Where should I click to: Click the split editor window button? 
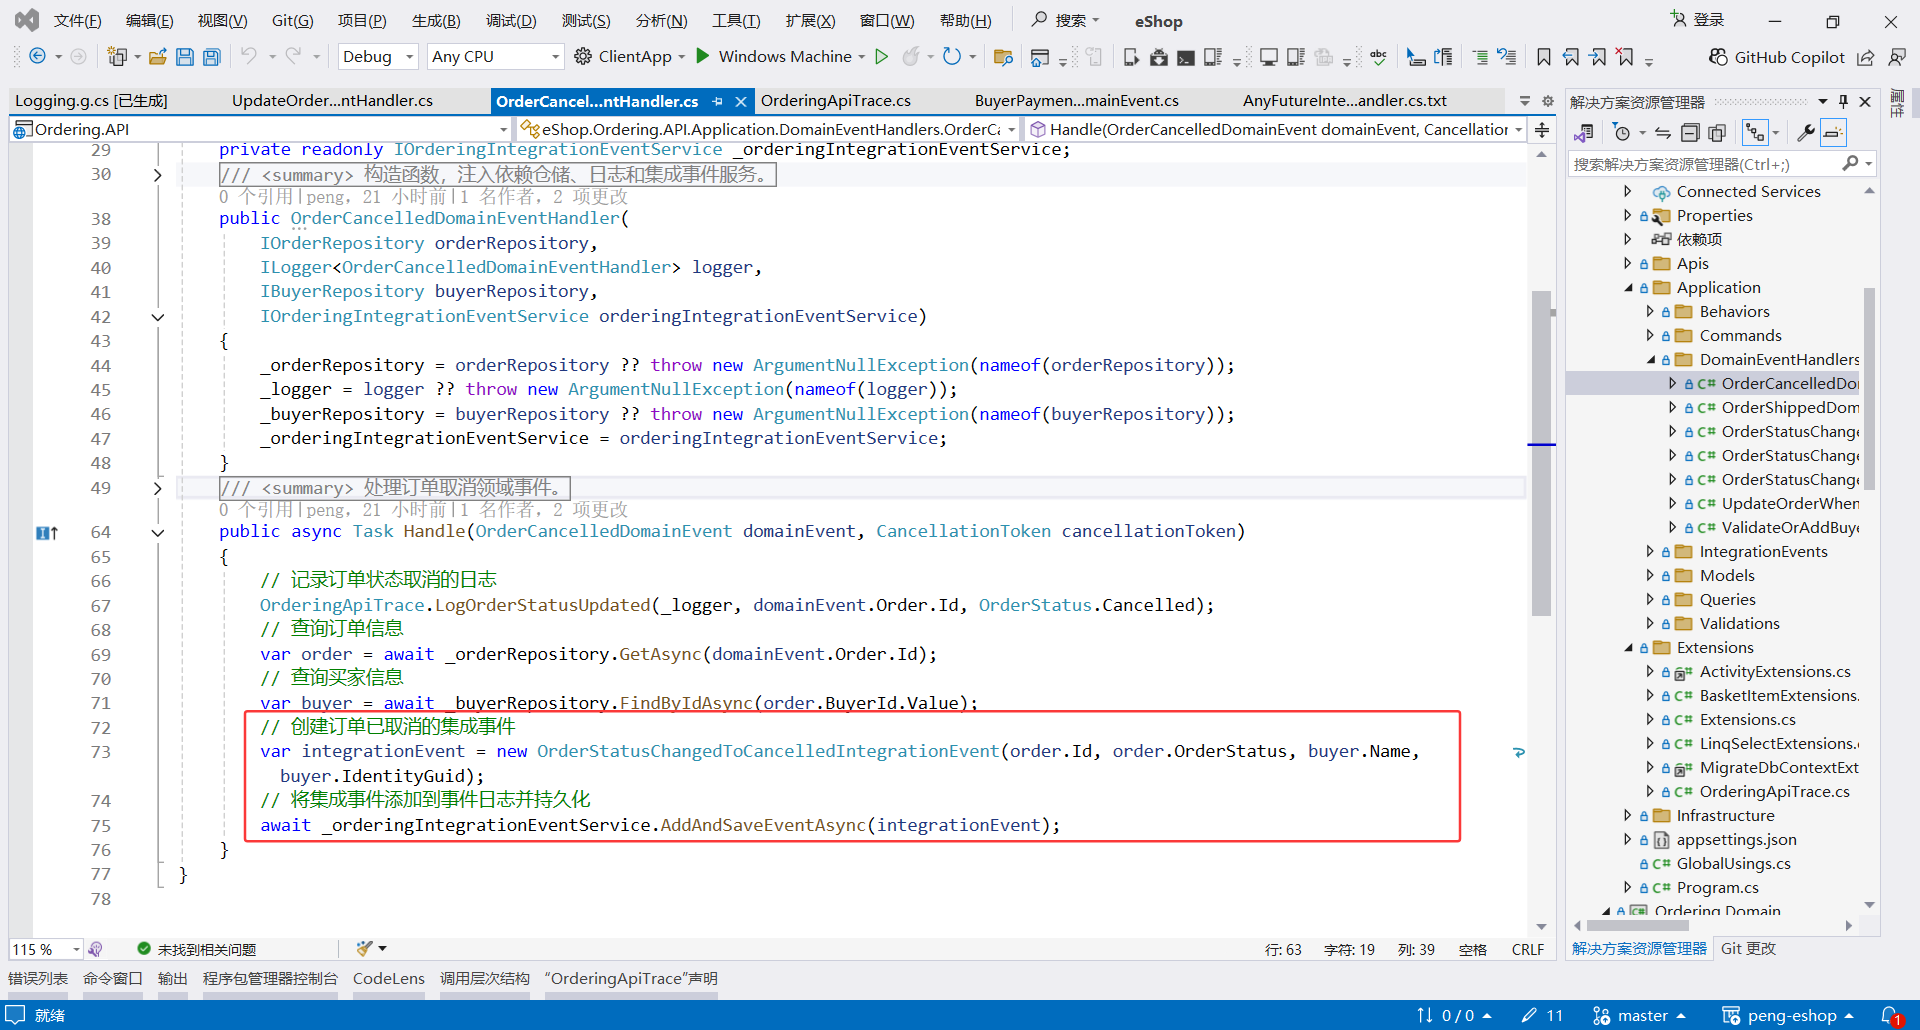click(x=1542, y=130)
